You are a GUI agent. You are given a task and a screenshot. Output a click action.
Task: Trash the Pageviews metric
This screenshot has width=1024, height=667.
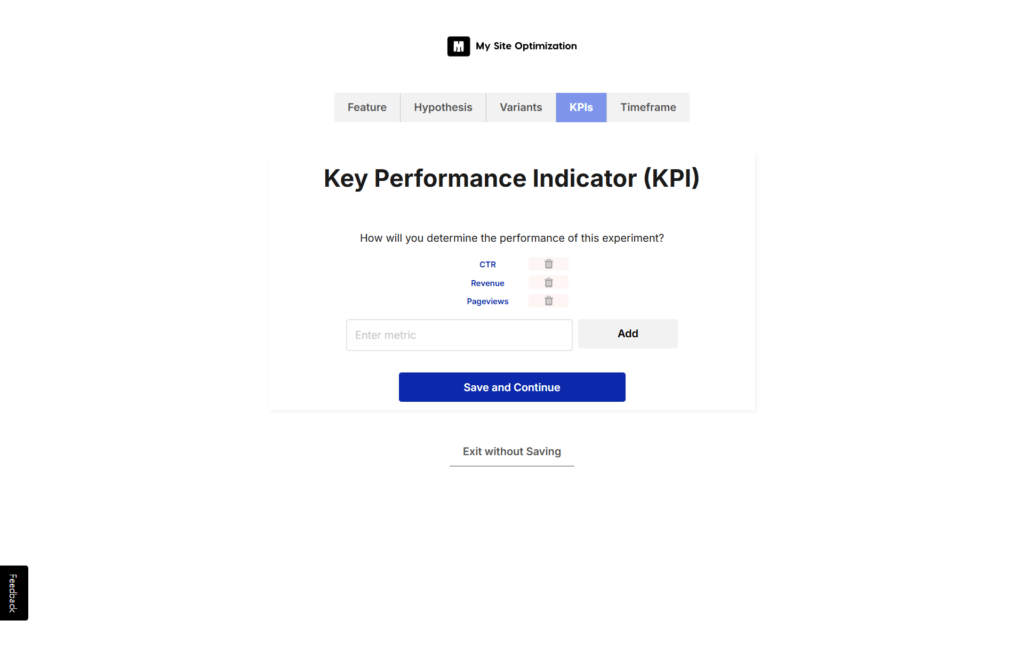(548, 301)
